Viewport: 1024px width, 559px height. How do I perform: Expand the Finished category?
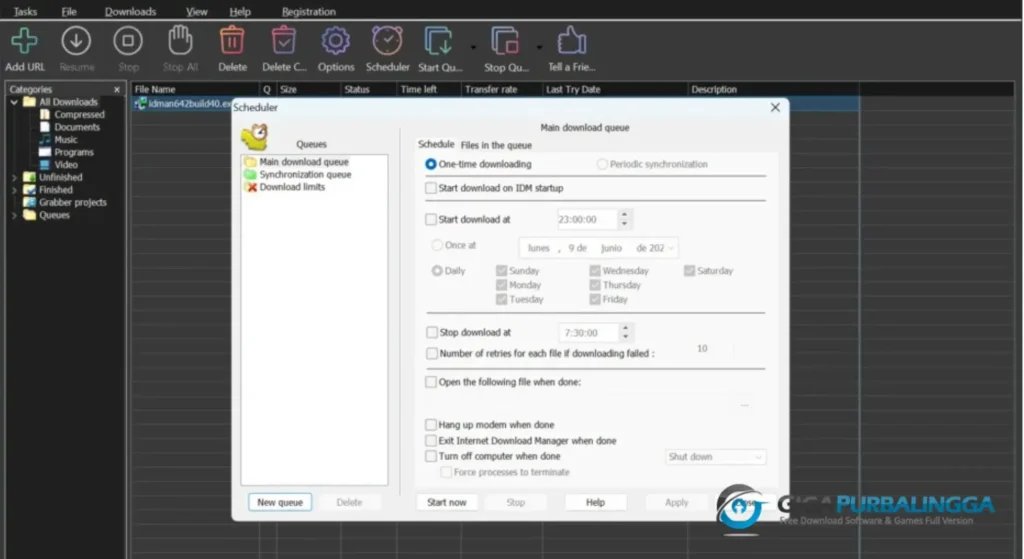[x=14, y=190]
